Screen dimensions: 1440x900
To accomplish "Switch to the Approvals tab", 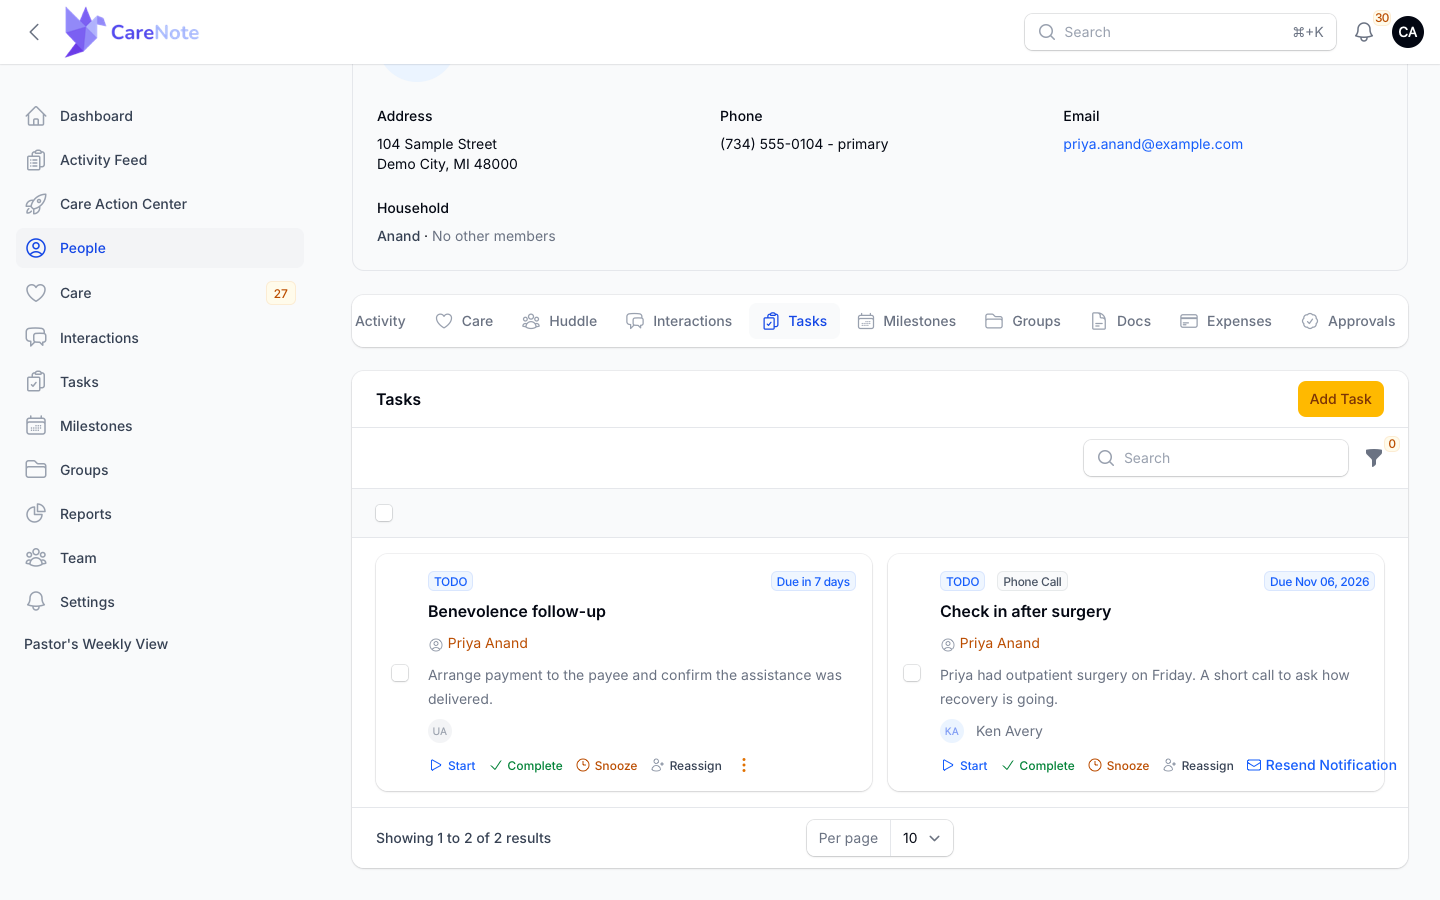I will (1348, 321).
